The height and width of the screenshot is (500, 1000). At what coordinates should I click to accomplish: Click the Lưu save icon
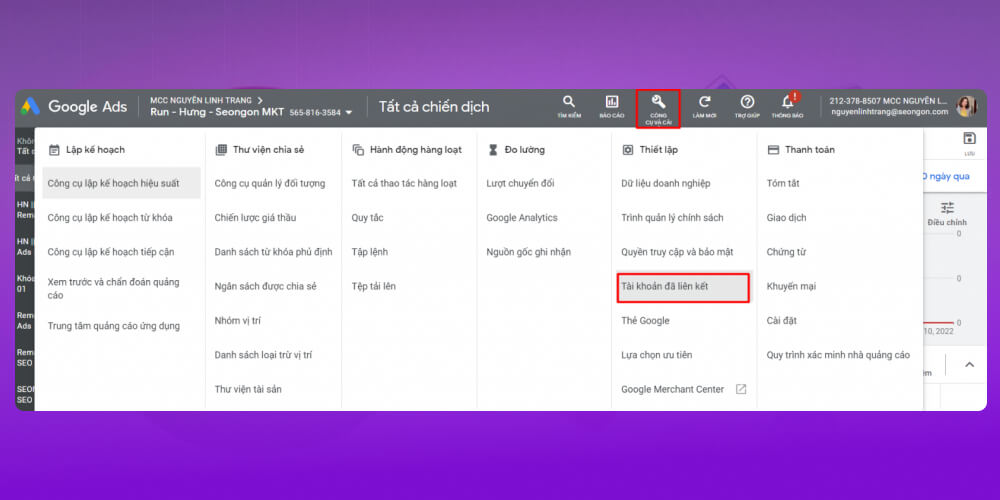click(x=968, y=140)
